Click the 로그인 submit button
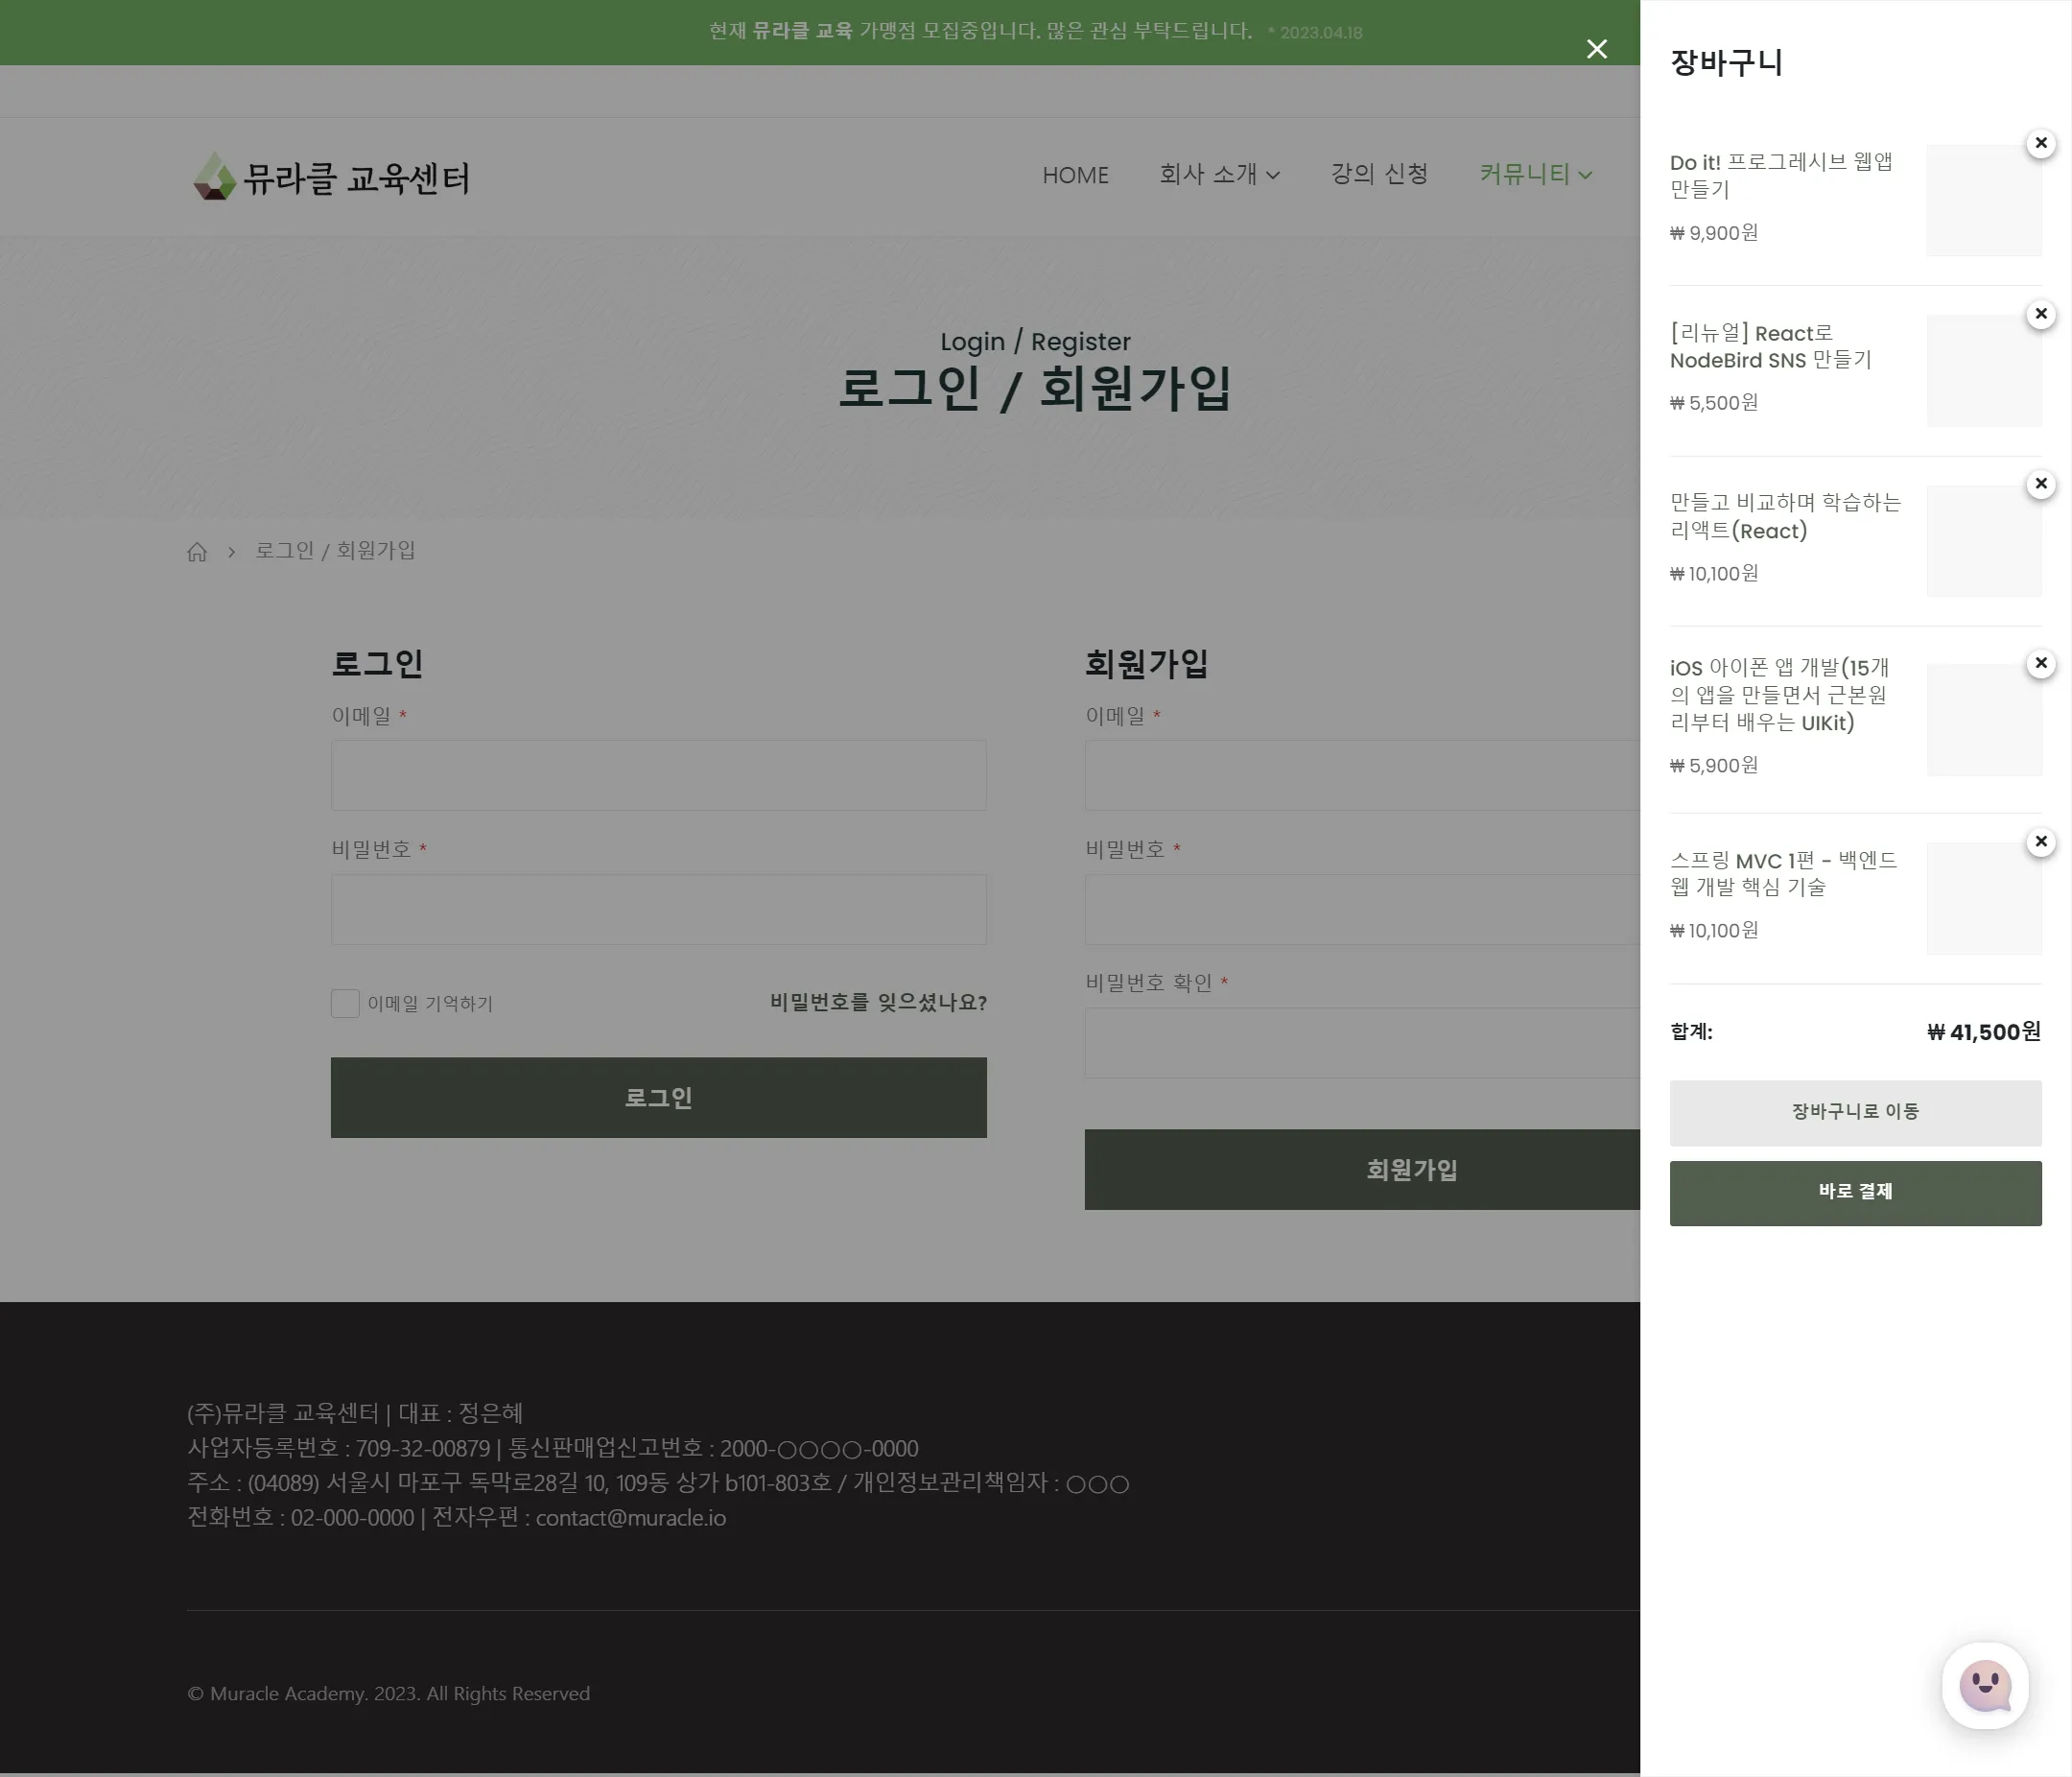The image size is (2072, 1777). (658, 1097)
